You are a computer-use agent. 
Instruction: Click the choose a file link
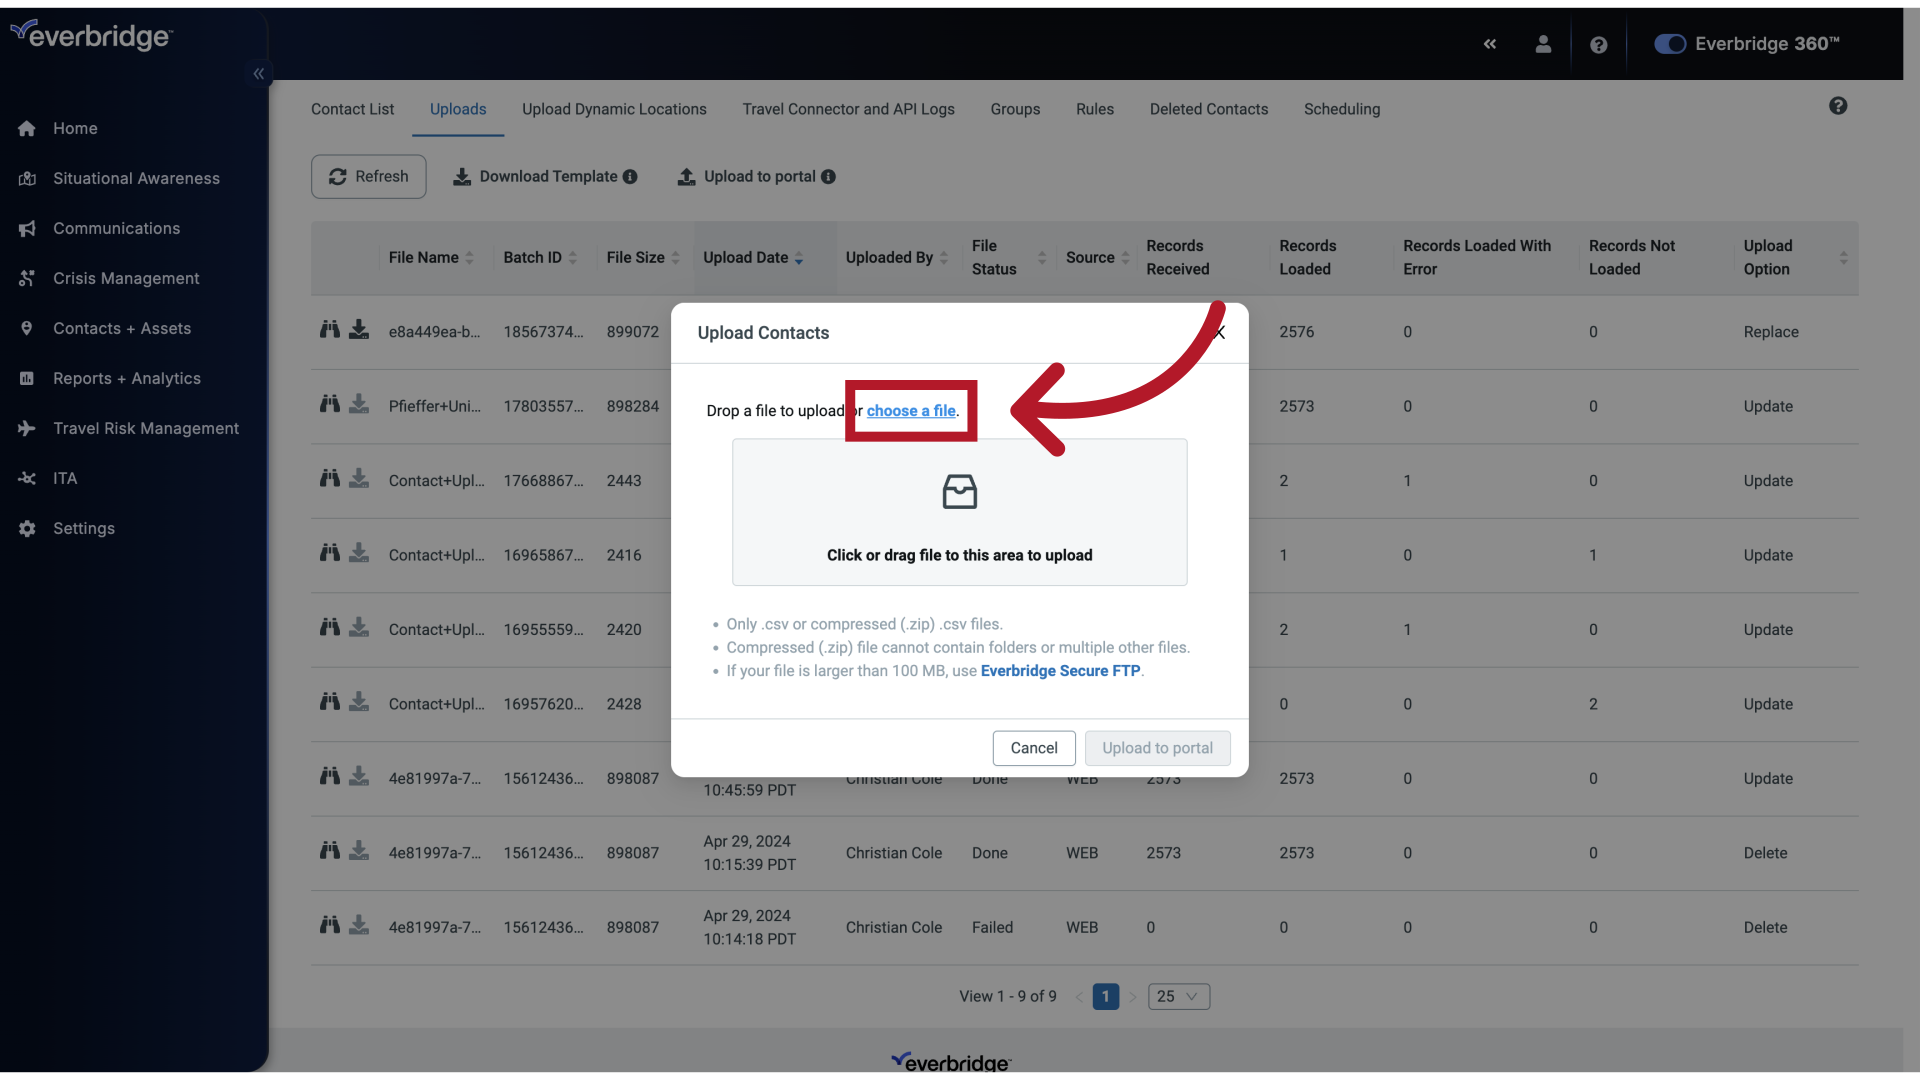(911, 410)
